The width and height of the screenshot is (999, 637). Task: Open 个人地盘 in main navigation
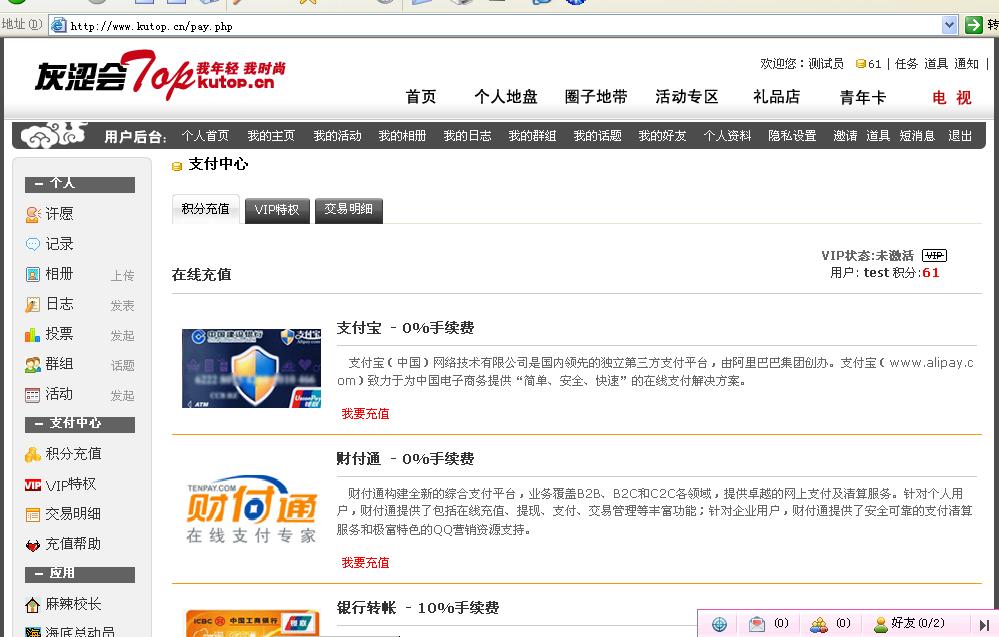(506, 97)
